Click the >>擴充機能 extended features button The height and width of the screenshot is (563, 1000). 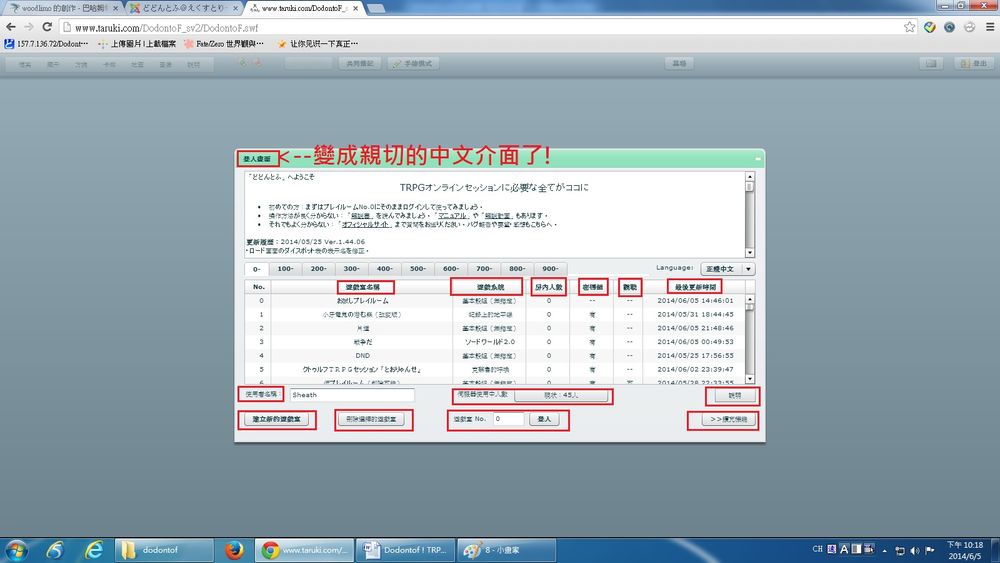pos(722,420)
